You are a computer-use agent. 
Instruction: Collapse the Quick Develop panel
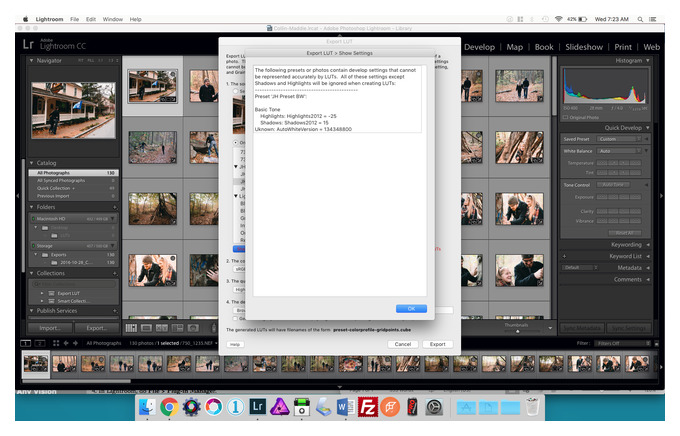pyautogui.click(x=647, y=128)
